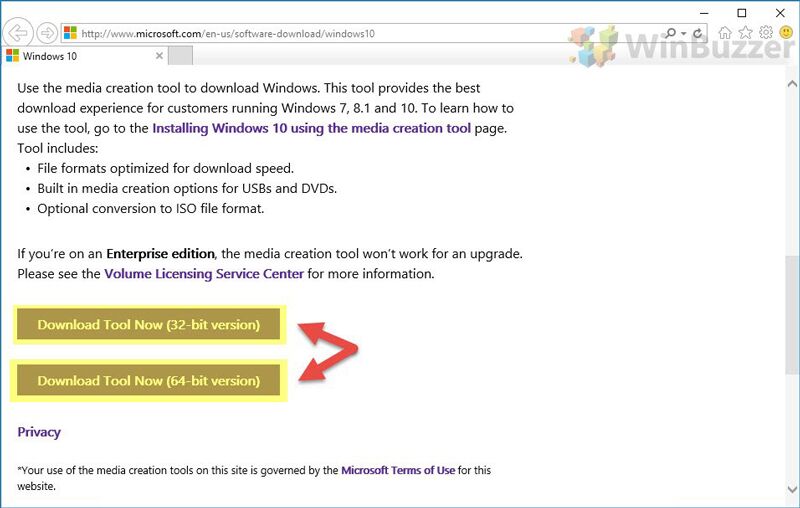This screenshot has width=800, height=508.
Task: Click the bullet 'Built in media creation options'
Action: [x=187, y=188]
